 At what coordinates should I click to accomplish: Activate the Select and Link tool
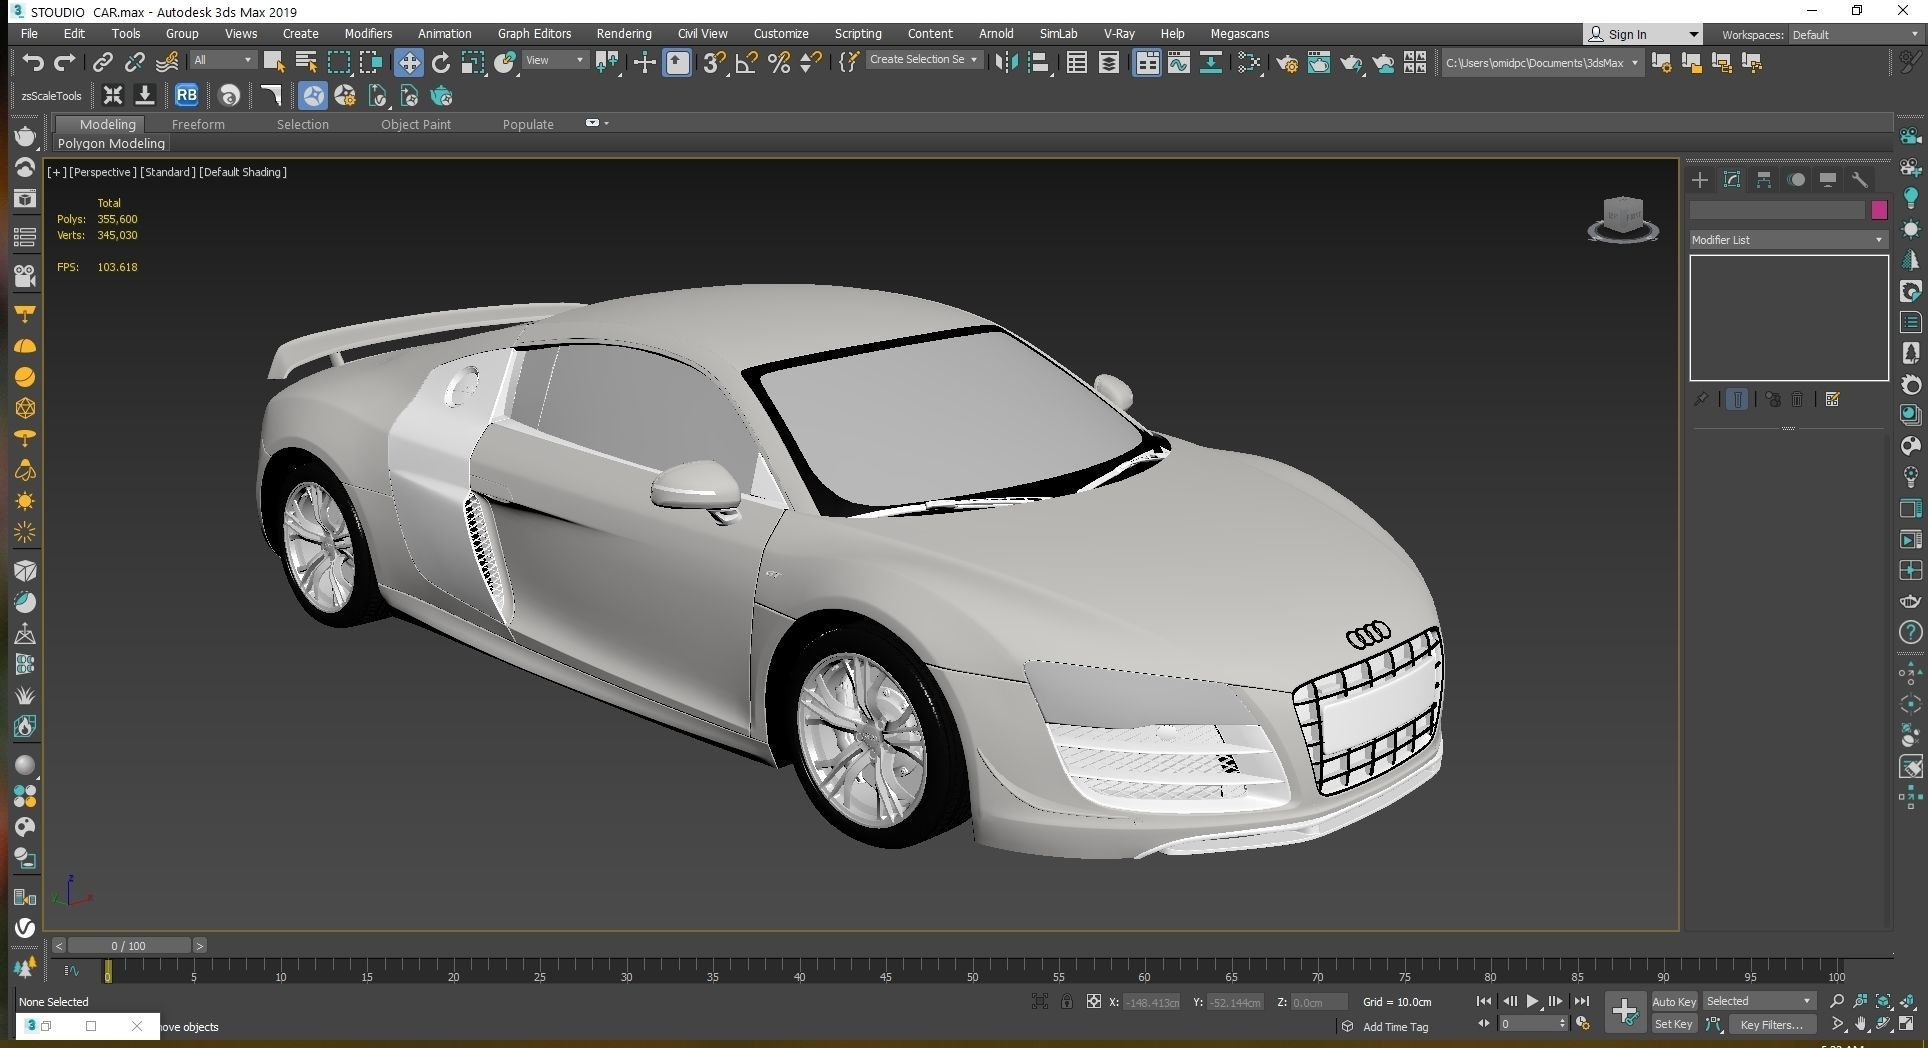(102, 63)
